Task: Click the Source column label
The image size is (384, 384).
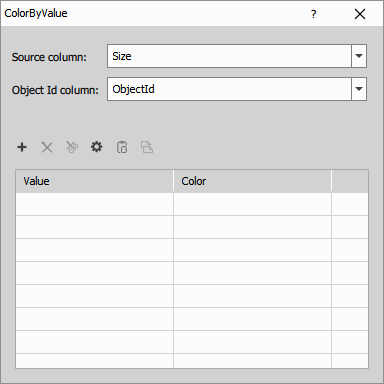Action: [x=49, y=57]
